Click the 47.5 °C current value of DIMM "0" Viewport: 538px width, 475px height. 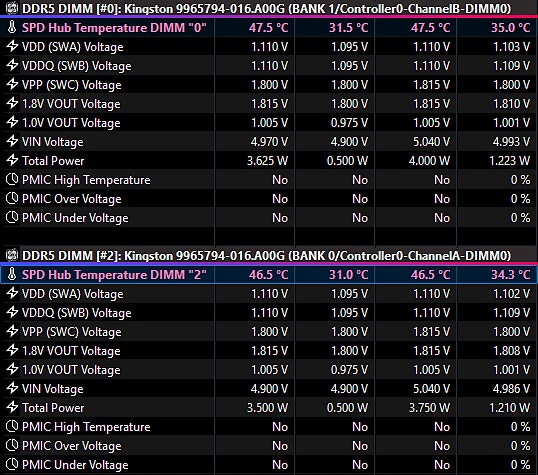pyautogui.click(x=269, y=27)
